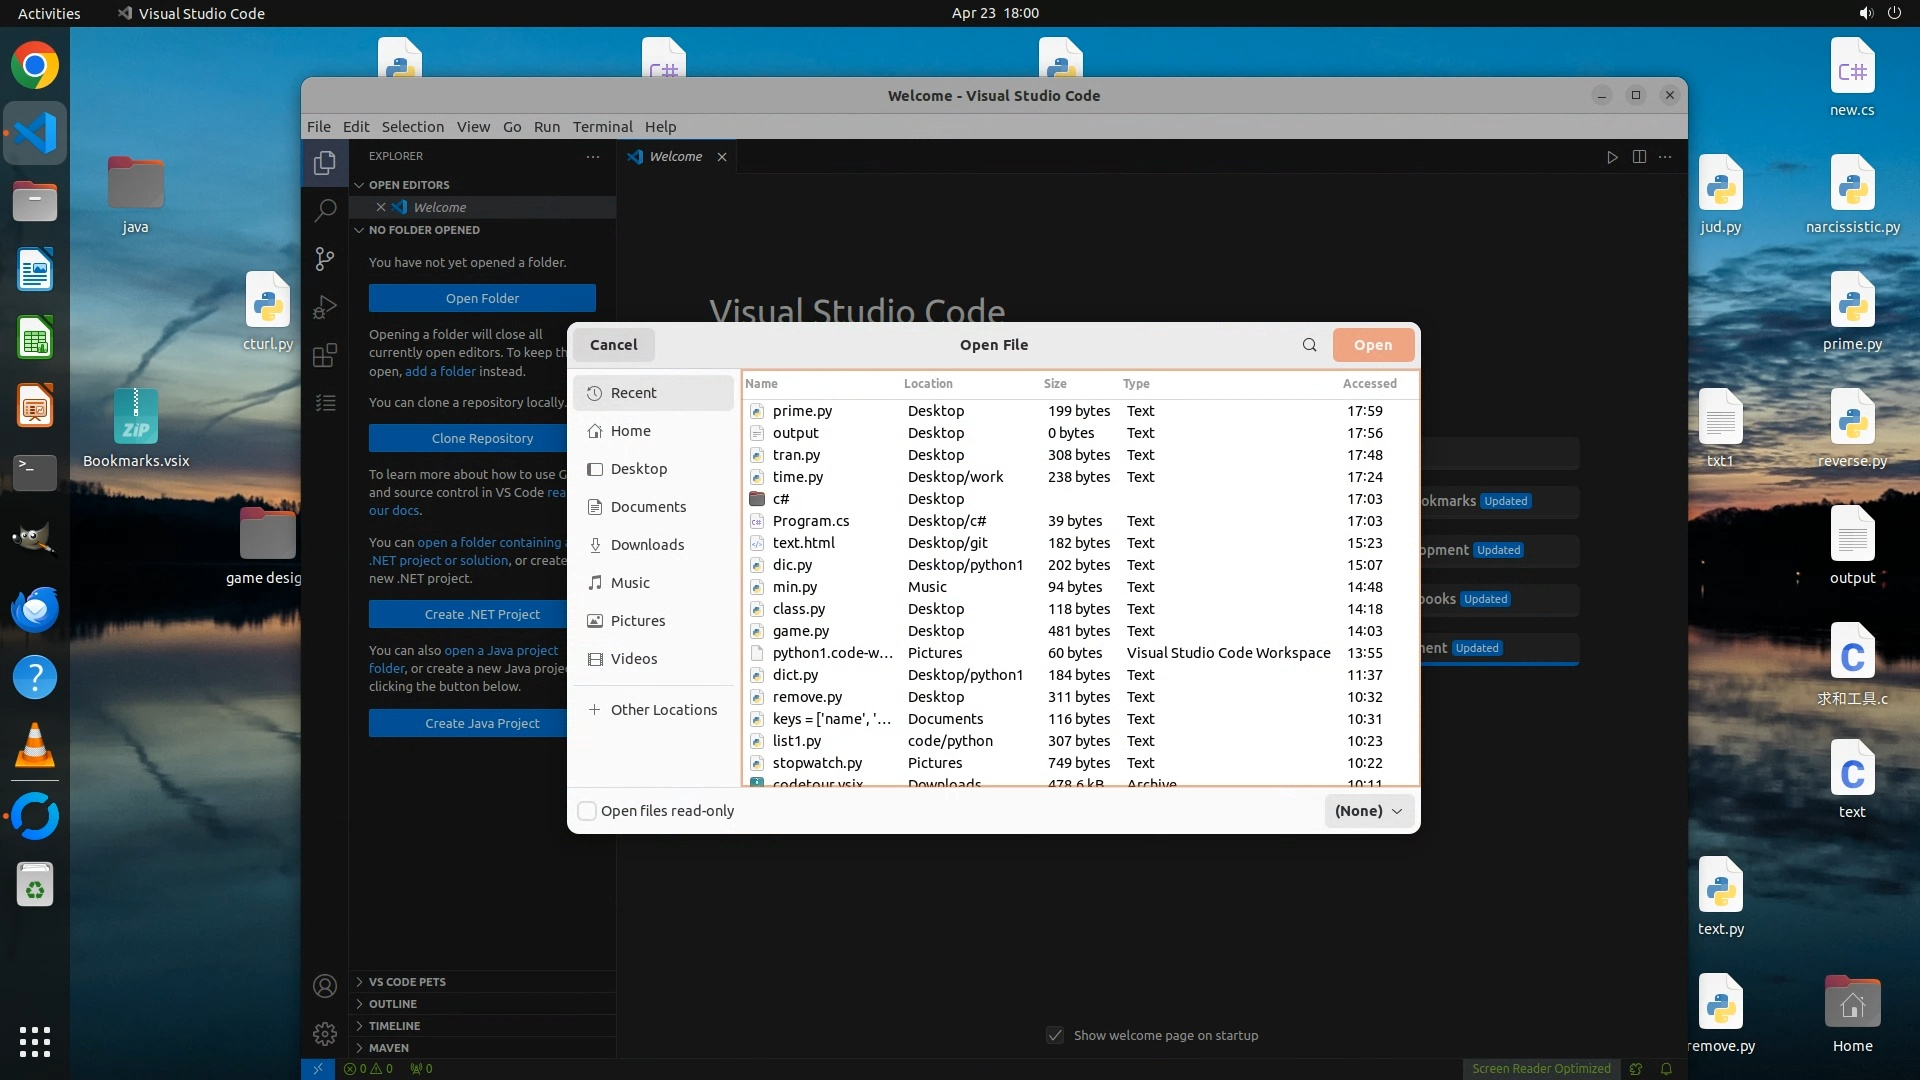Click the Accounts icon in activity bar
The height and width of the screenshot is (1080, 1920).
[325, 986]
